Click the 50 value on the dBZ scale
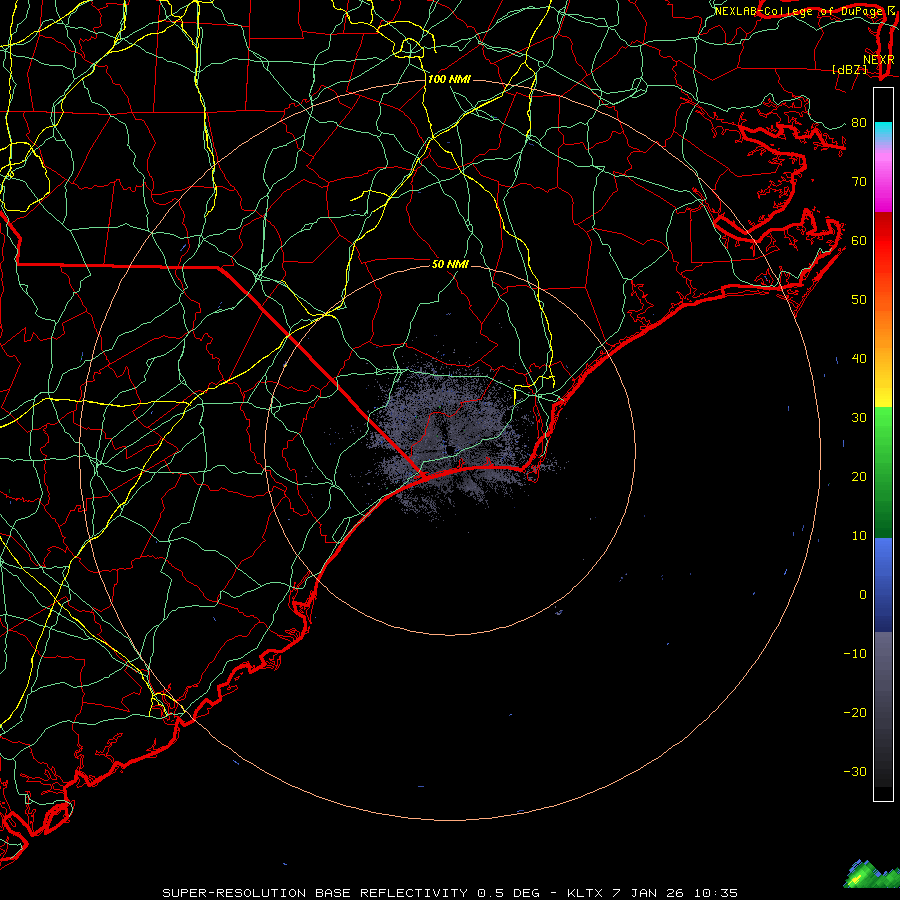900x900 pixels. (859, 300)
